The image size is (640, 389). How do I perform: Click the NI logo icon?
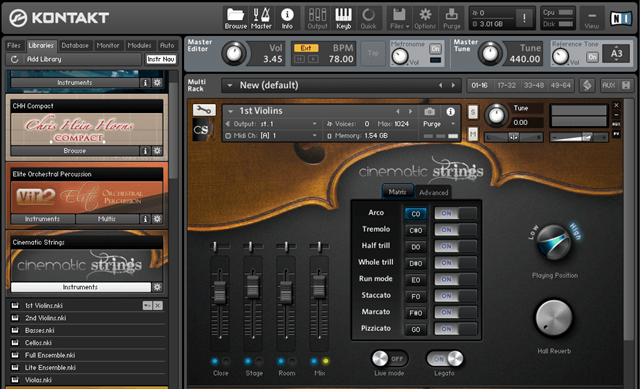tap(620, 18)
